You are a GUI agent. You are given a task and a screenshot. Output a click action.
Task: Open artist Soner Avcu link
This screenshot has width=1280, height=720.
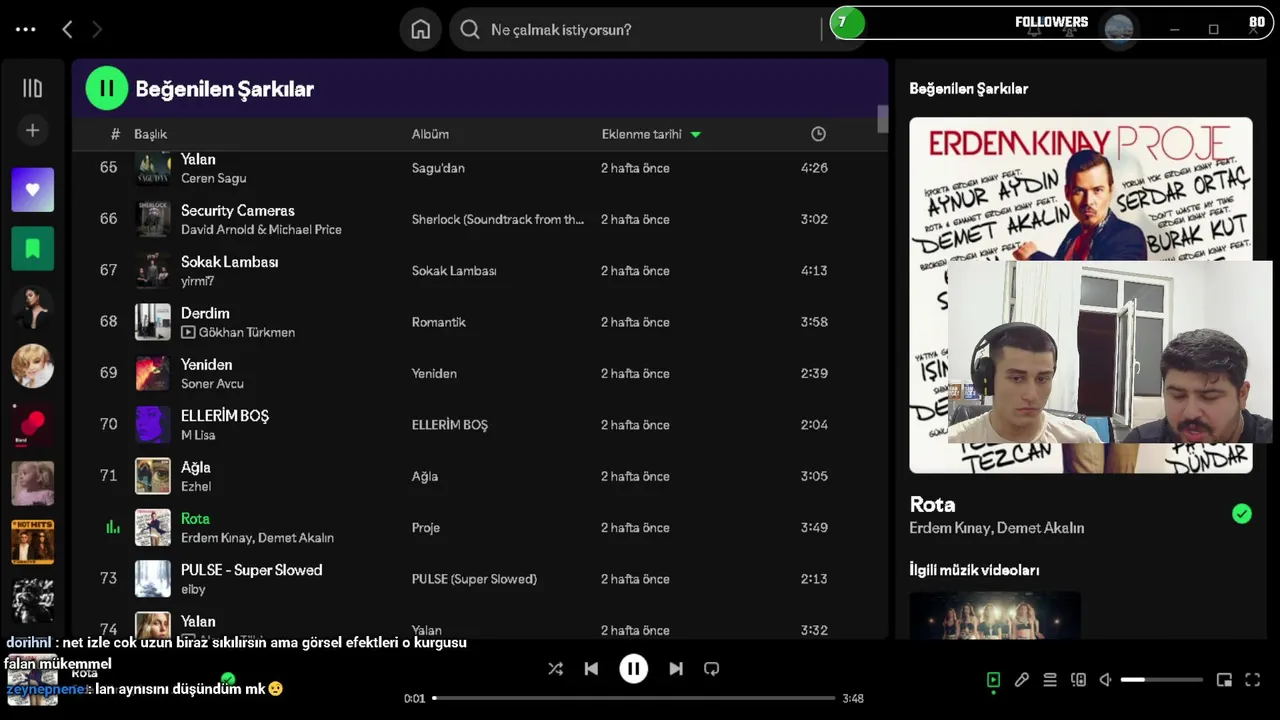tap(212, 383)
